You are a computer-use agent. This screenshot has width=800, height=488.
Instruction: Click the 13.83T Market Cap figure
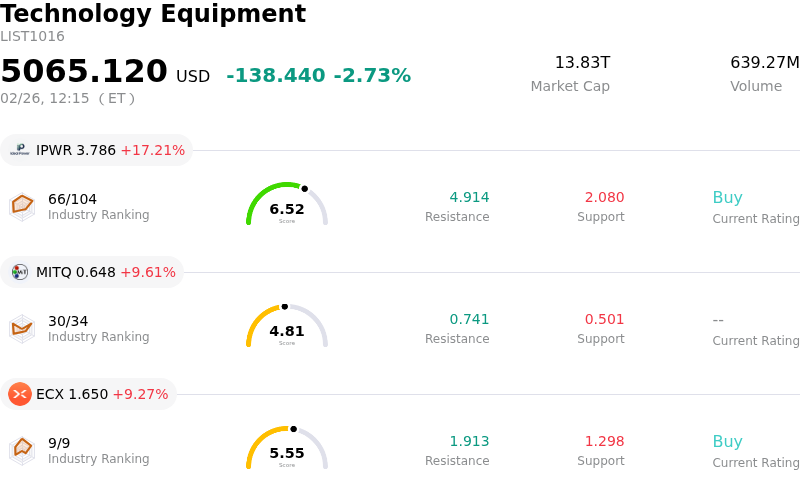coord(582,63)
